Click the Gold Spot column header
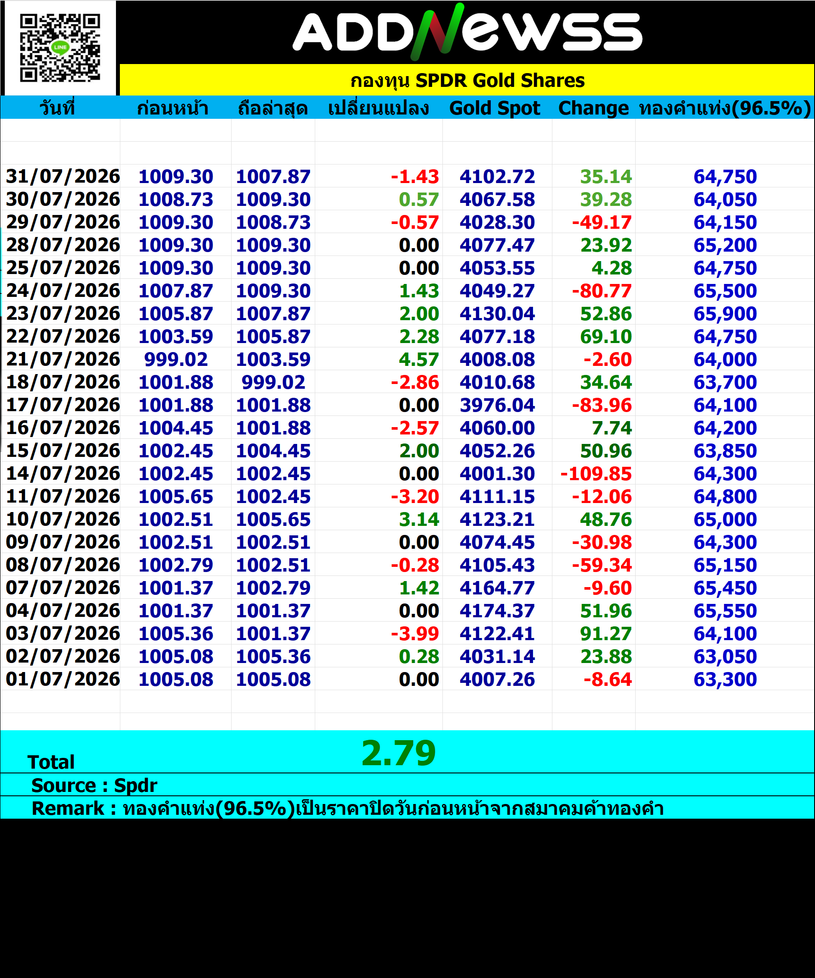 point(494,108)
